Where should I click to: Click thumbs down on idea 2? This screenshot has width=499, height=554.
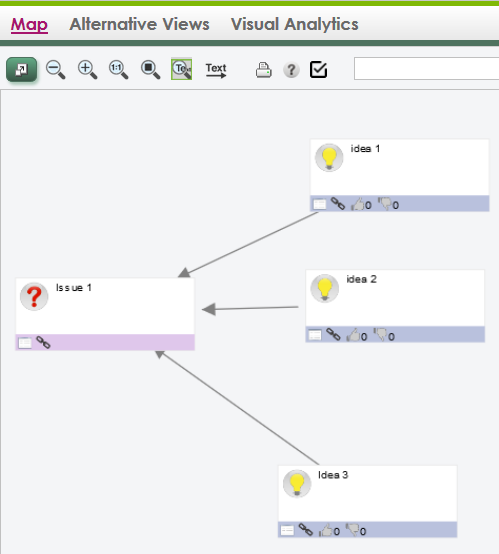(x=380, y=335)
